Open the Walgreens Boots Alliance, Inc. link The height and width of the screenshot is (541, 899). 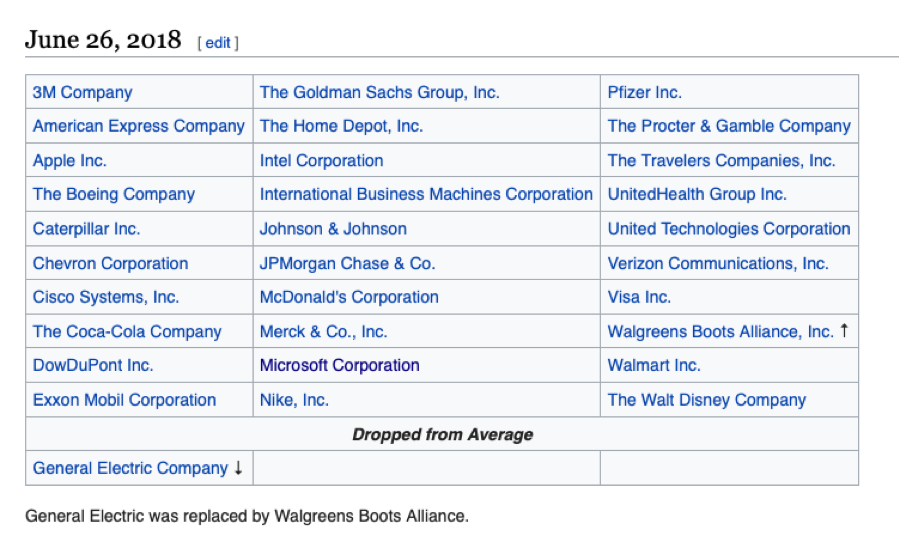tap(720, 331)
